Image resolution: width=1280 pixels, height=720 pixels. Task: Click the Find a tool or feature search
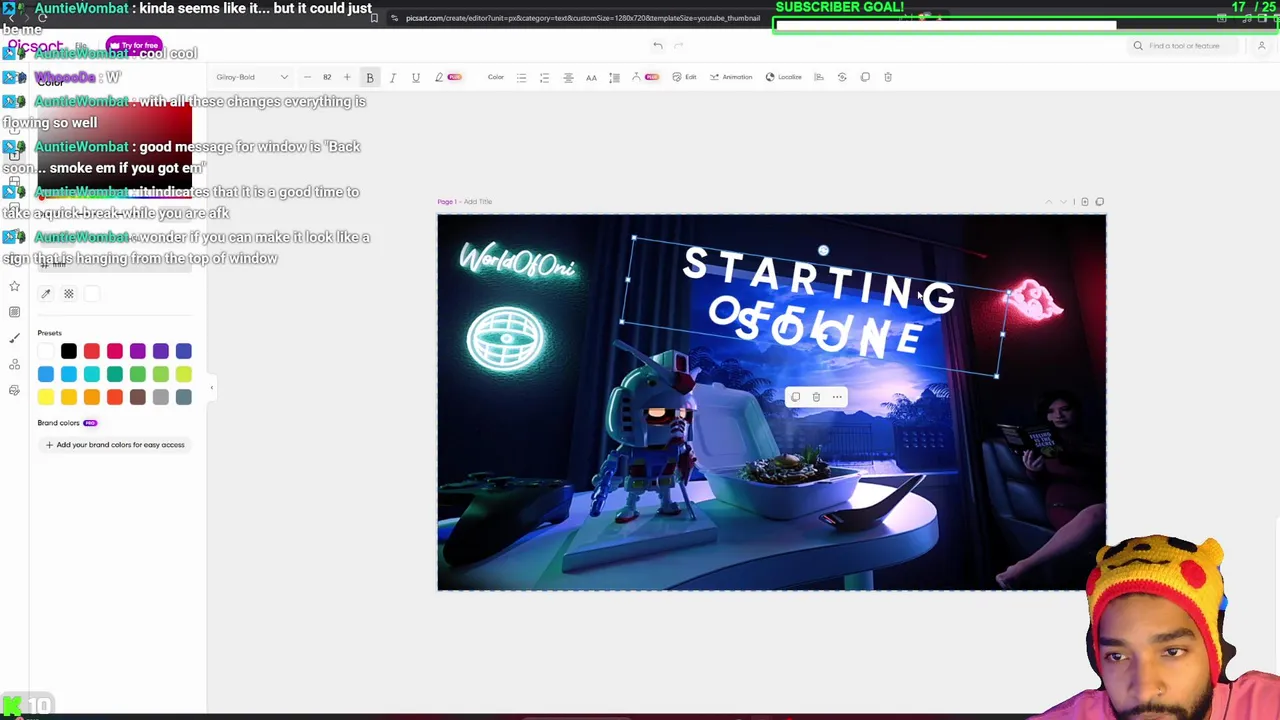pyautogui.click(x=1184, y=46)
